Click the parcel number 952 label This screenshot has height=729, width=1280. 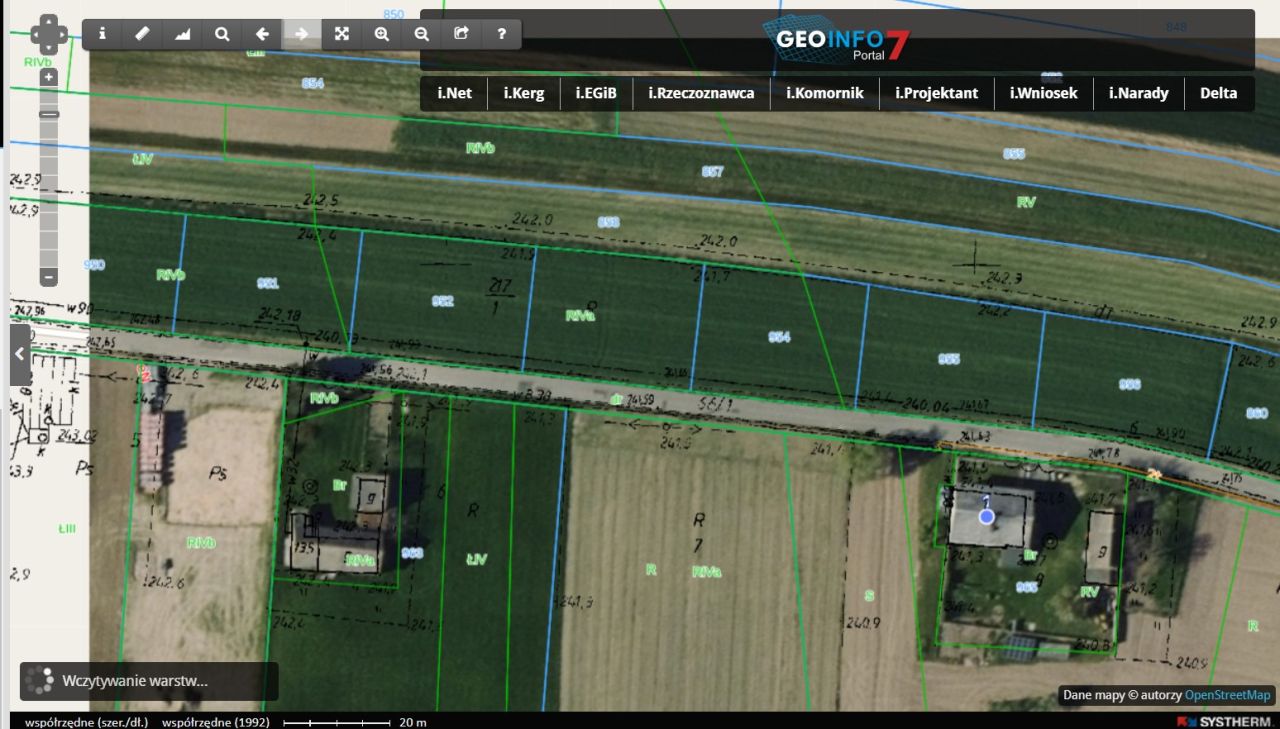coord(442,301)
